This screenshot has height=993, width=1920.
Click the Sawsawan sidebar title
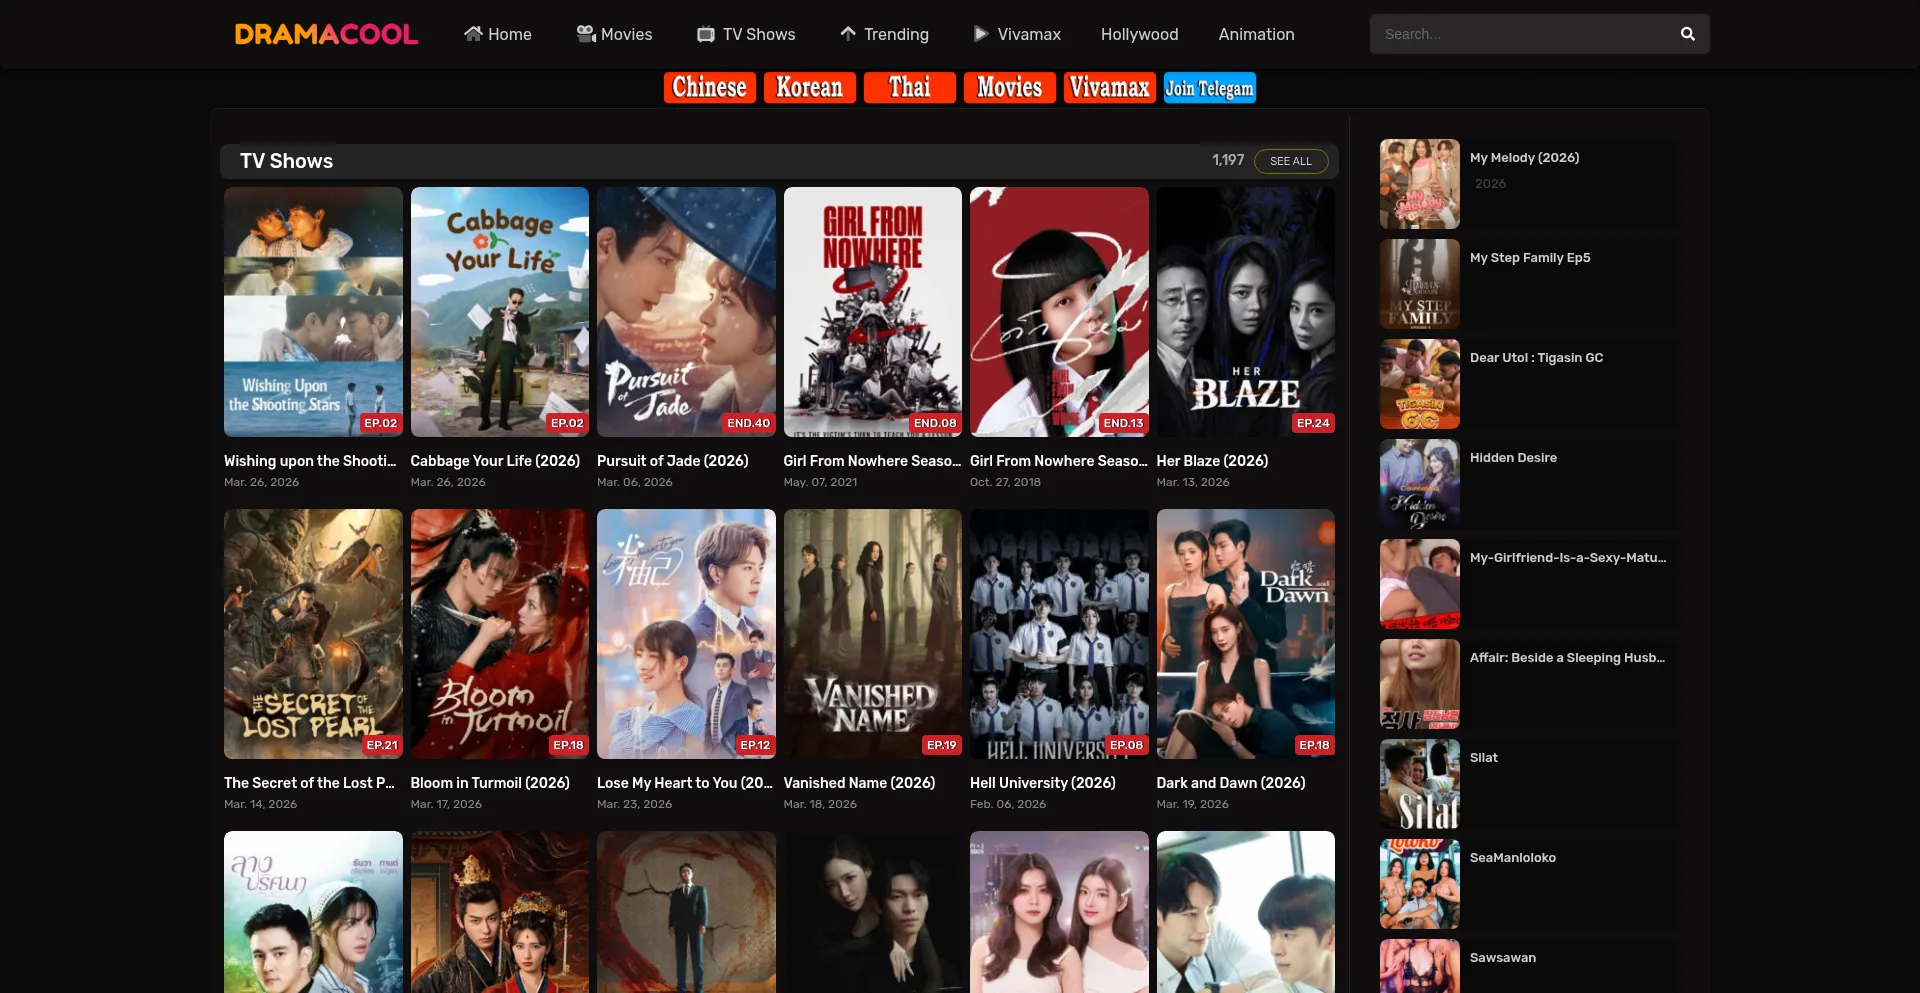1503,958
